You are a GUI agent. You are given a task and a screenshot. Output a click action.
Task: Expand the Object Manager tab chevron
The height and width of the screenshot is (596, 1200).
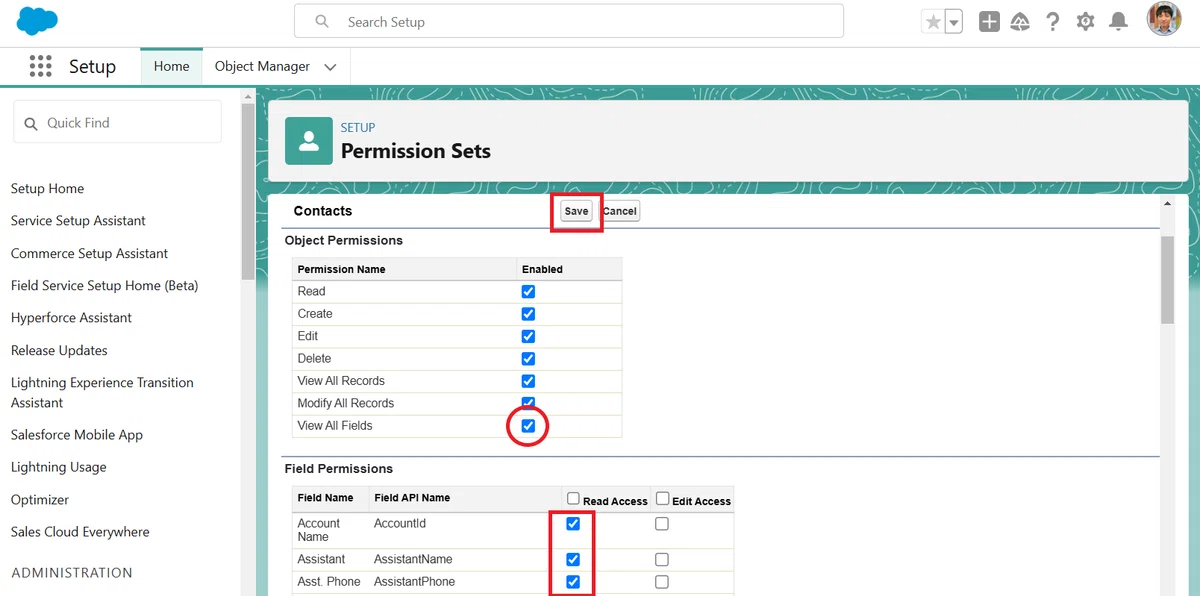(330, 67)
